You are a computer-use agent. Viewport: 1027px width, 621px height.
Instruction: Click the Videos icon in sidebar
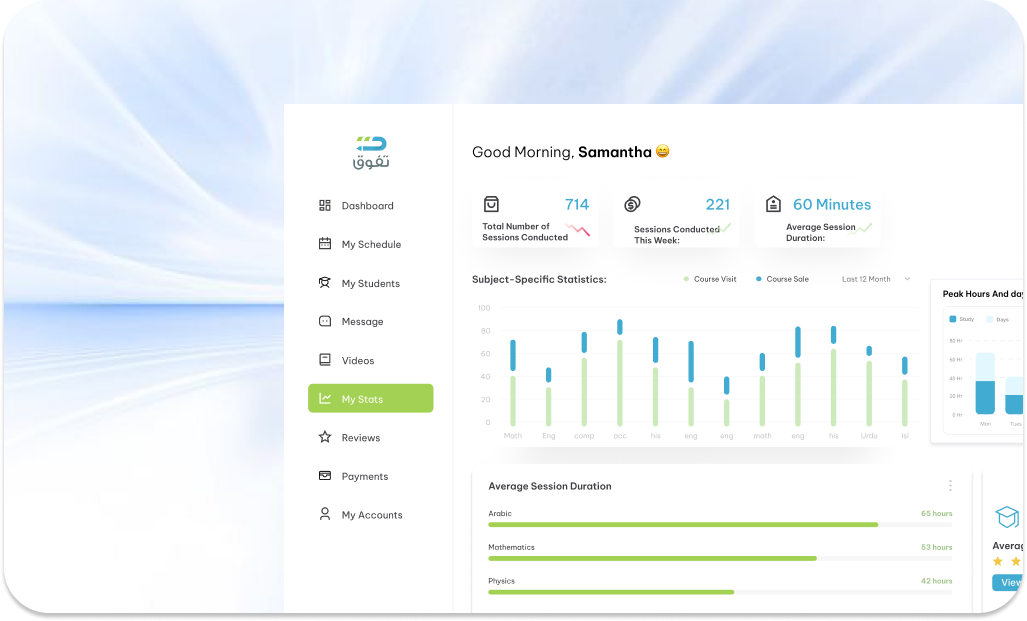click(x=325, y=360)
